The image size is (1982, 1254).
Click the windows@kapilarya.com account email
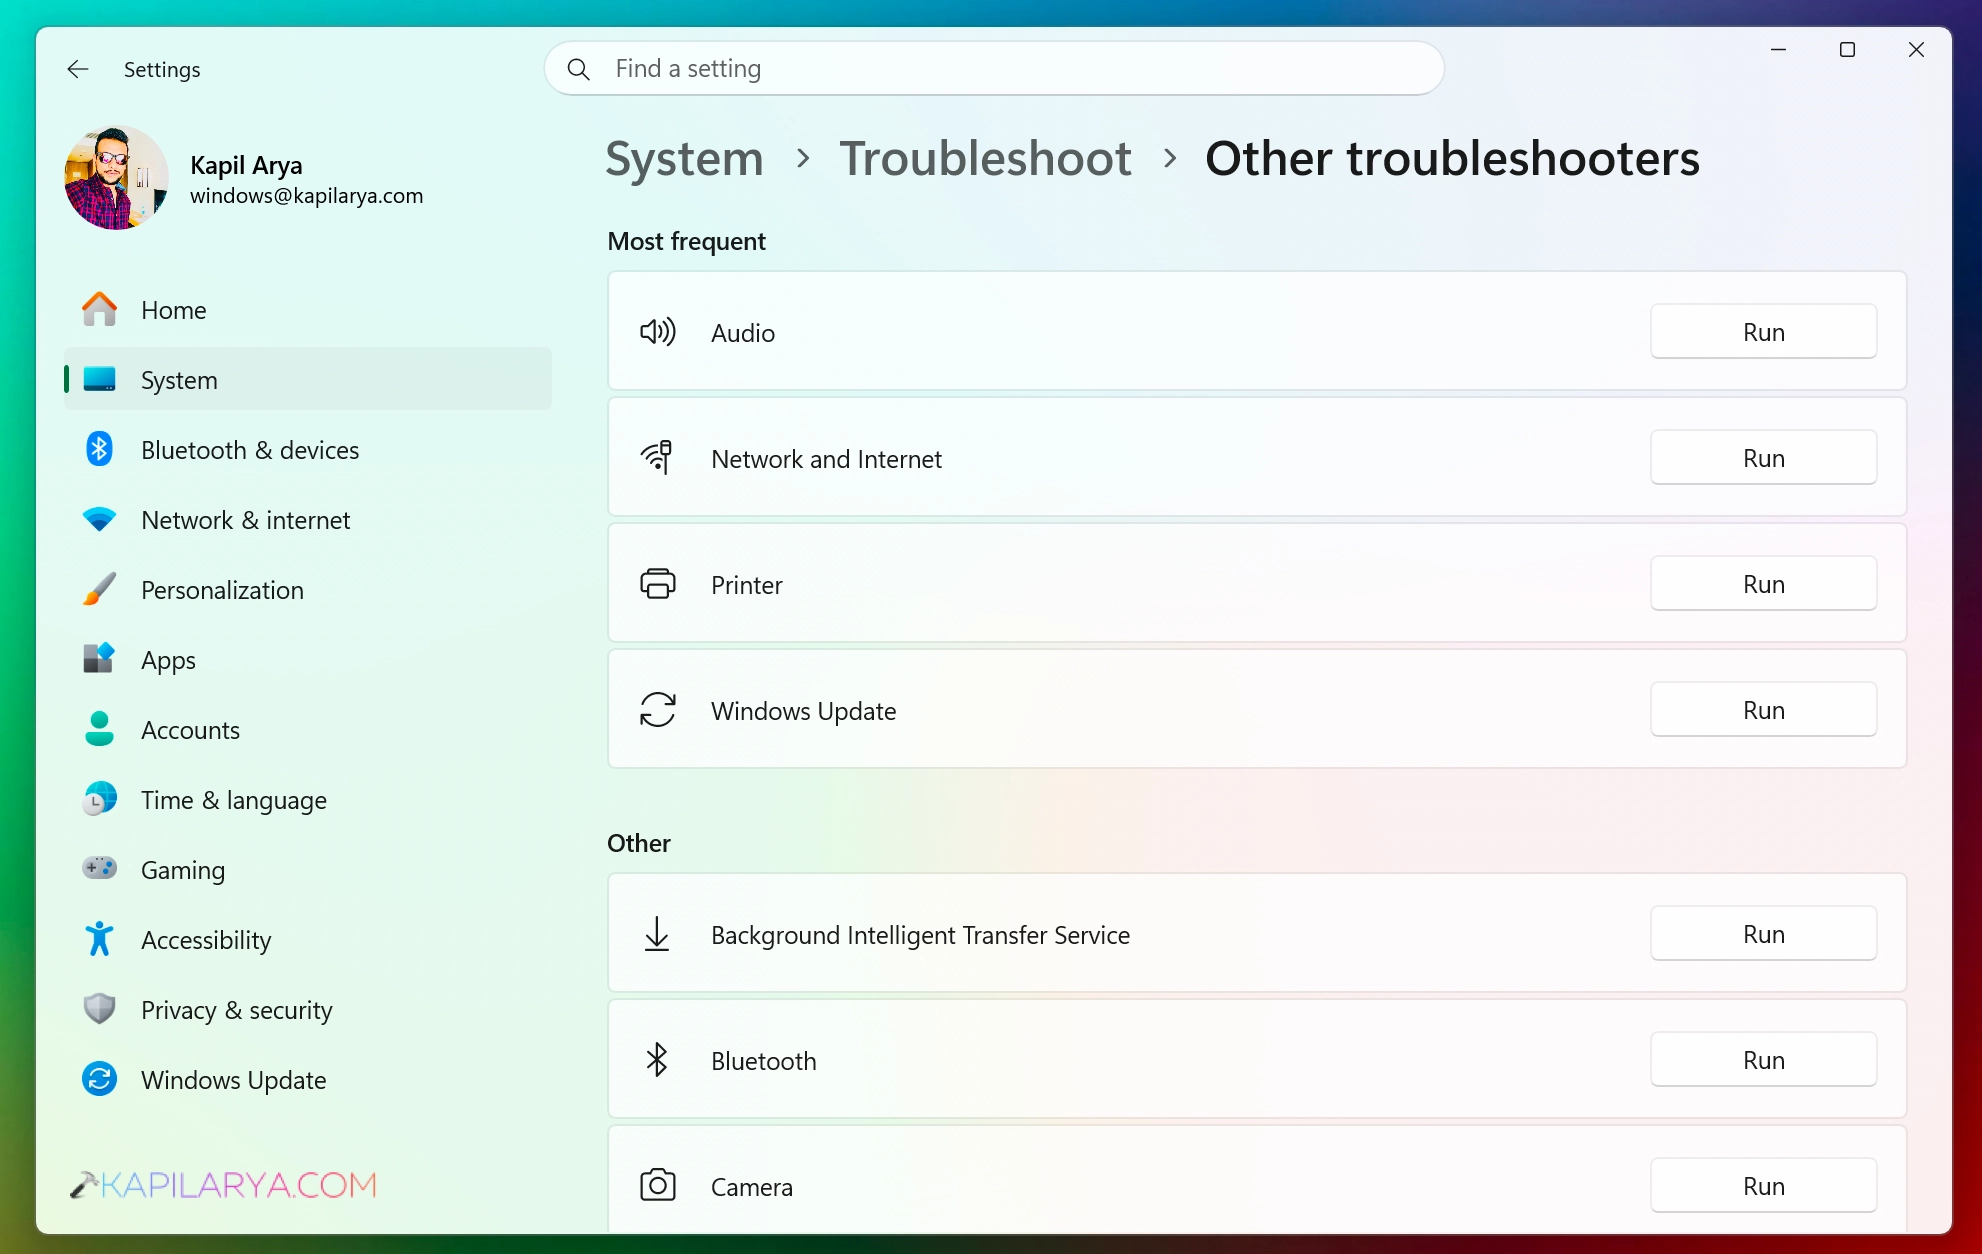click(x=306, y=196)
